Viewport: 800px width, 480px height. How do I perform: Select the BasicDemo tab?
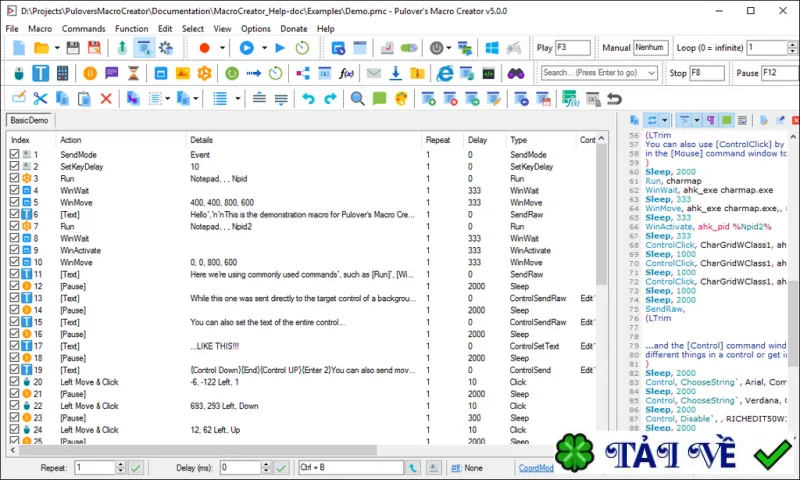29,120
